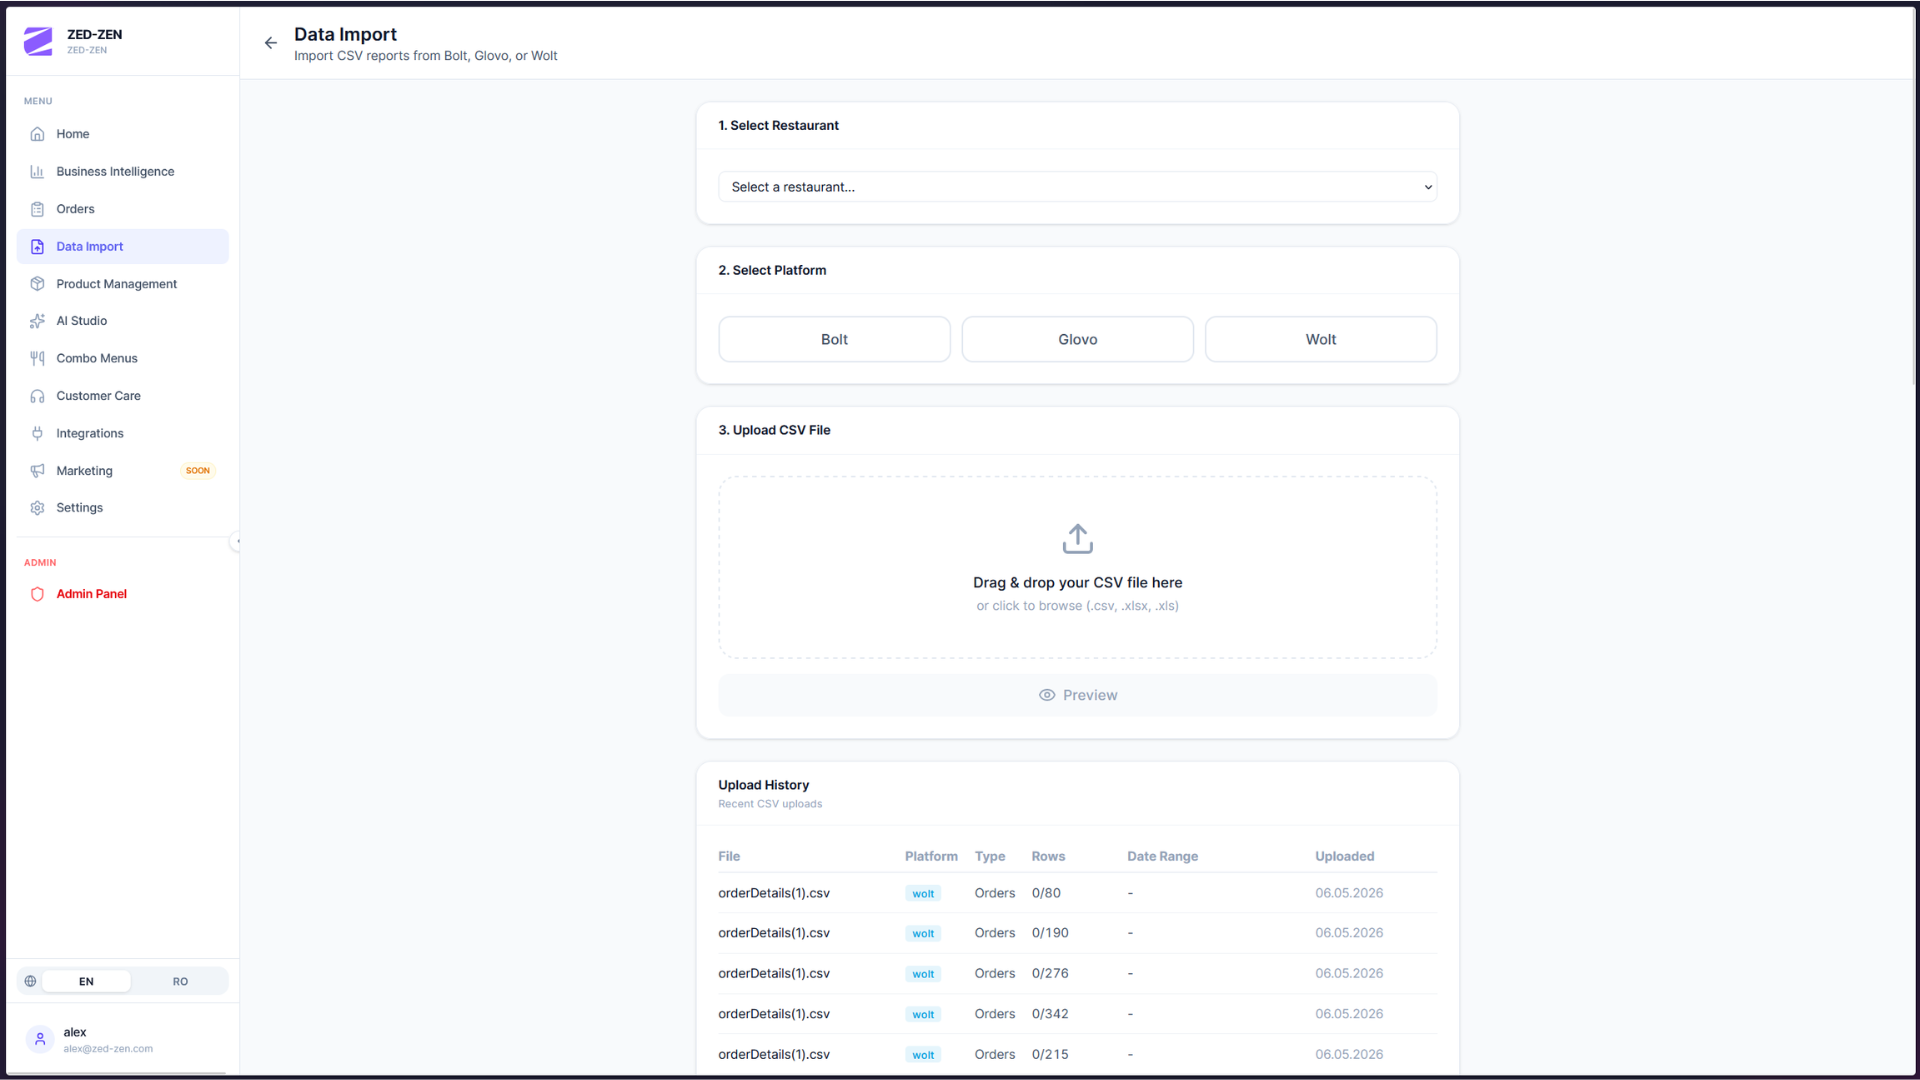Viewport: 1920px width, 1080px height.
Task: Click the ZED-ZEN logo icon
Action: pyautogui.click(x=38, y=41)
